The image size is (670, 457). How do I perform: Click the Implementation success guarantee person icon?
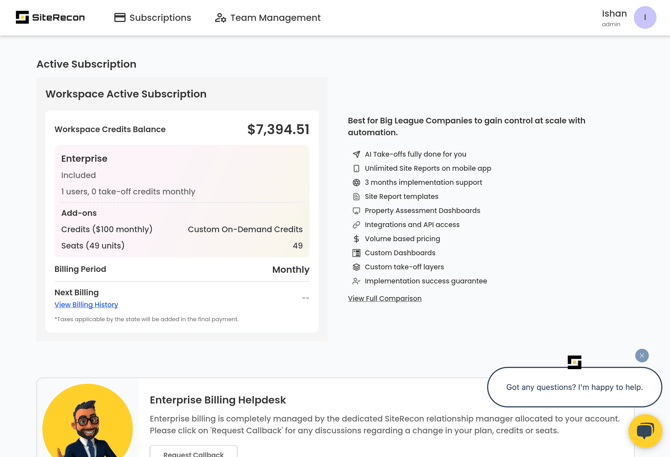pos(356,281)
